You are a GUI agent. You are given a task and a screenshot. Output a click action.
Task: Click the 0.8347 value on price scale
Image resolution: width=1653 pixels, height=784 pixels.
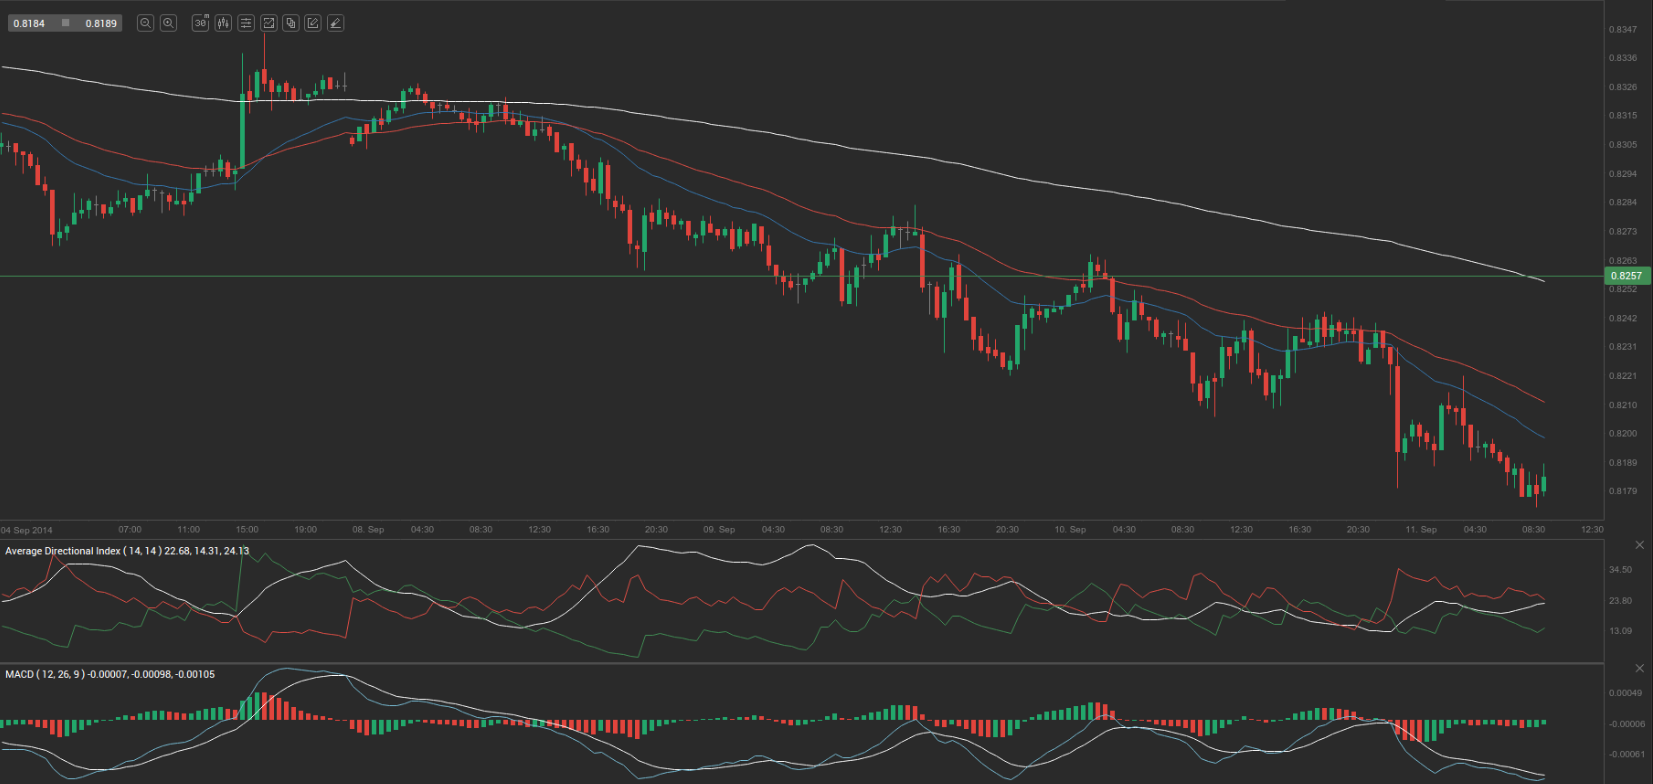(x=1622, y=30)
